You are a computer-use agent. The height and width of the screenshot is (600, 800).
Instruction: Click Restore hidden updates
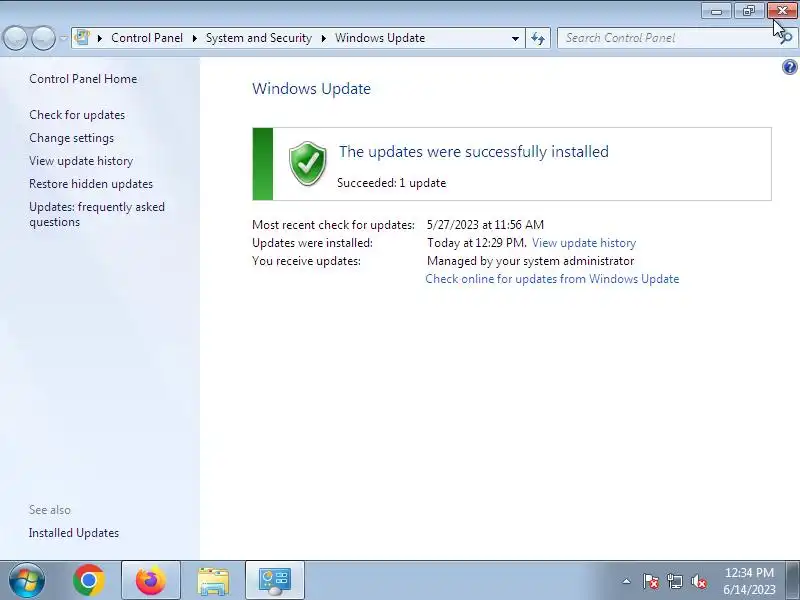pyautogui.click(x=91, y=184)
